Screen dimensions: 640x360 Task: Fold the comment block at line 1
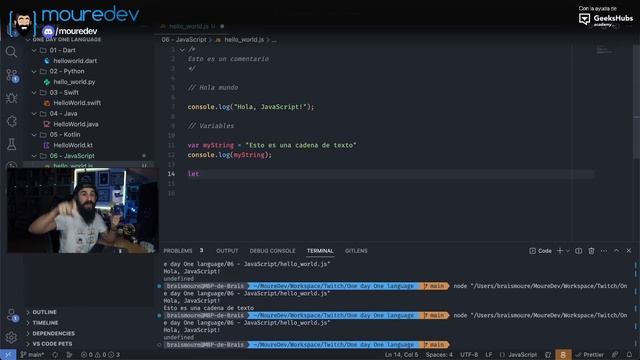[x=182, y=49]
